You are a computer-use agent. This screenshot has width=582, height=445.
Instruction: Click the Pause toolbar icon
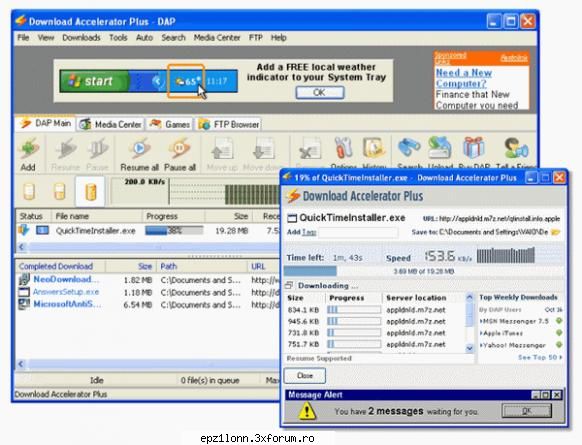[x=97, y=149]
